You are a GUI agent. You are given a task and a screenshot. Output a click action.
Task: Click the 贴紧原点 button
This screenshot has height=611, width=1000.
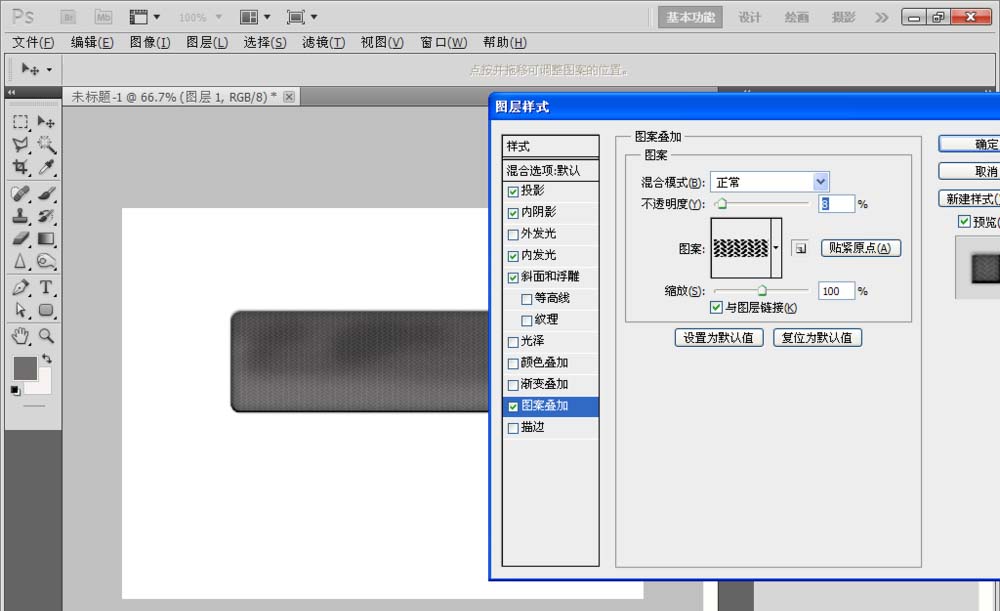tap(860, 248)
